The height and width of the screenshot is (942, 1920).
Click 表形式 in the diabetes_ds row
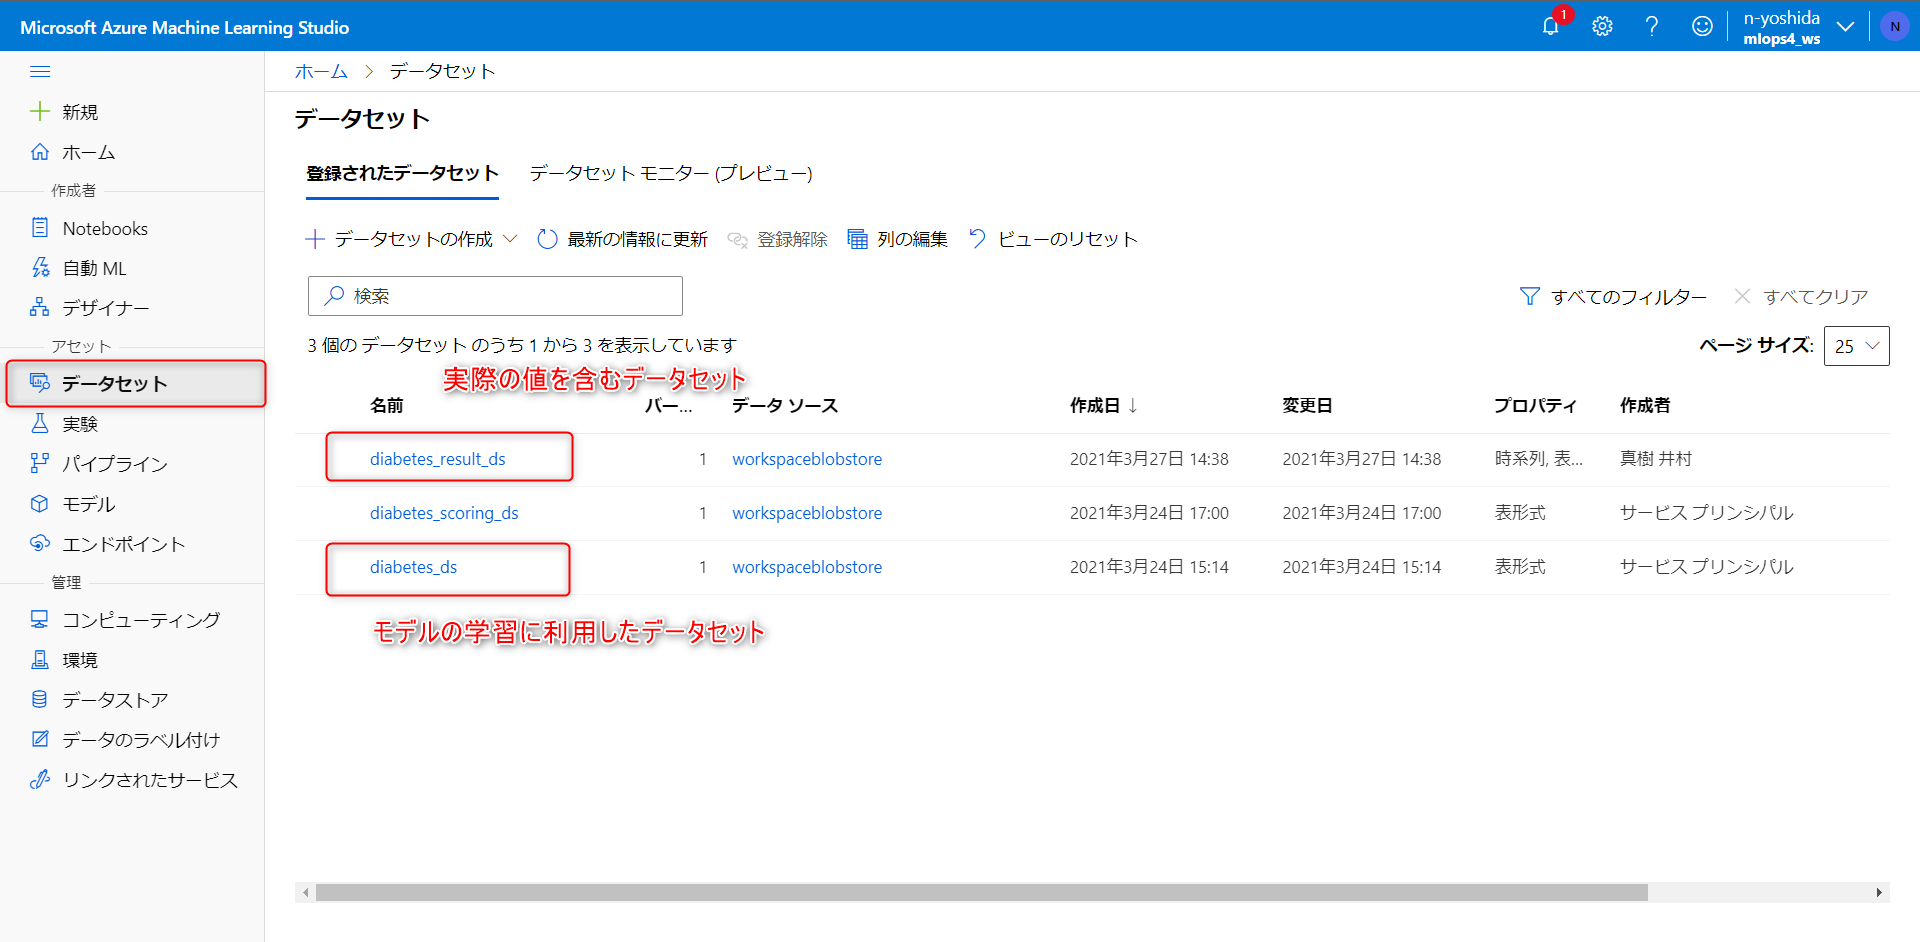pos(1520,567)
